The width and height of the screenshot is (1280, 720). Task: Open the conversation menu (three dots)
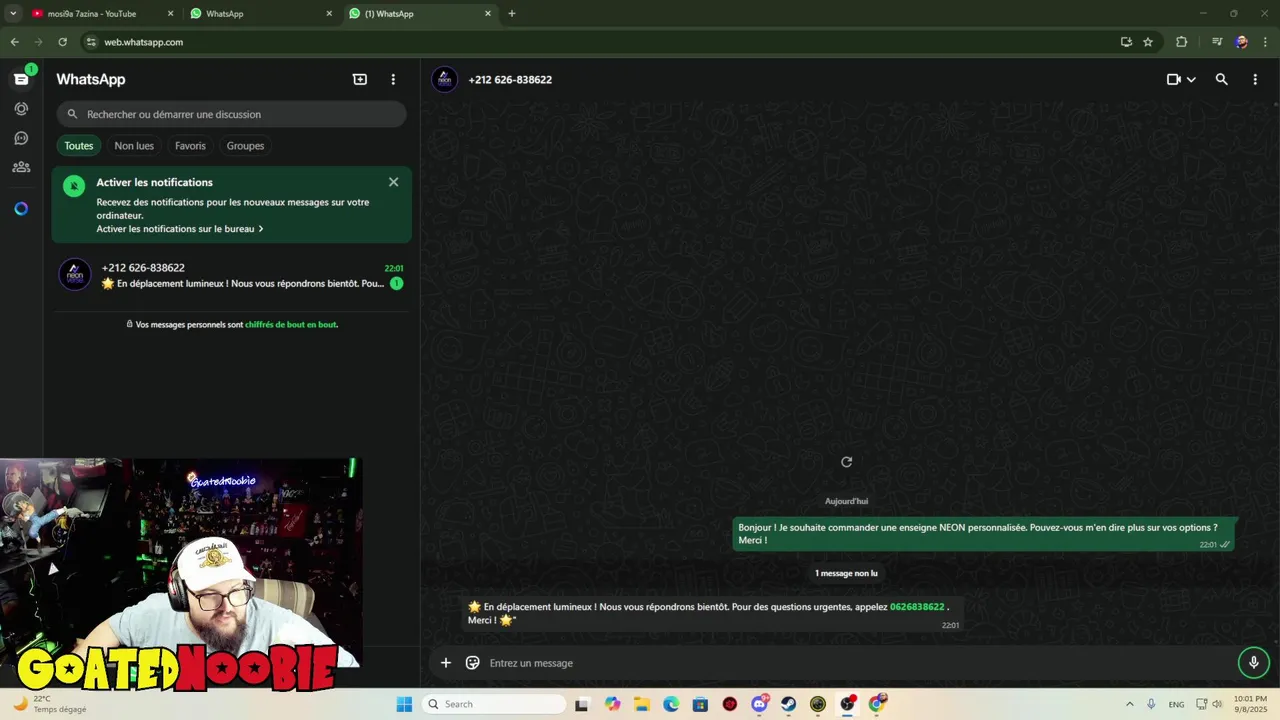click(x=1255, y=79)
